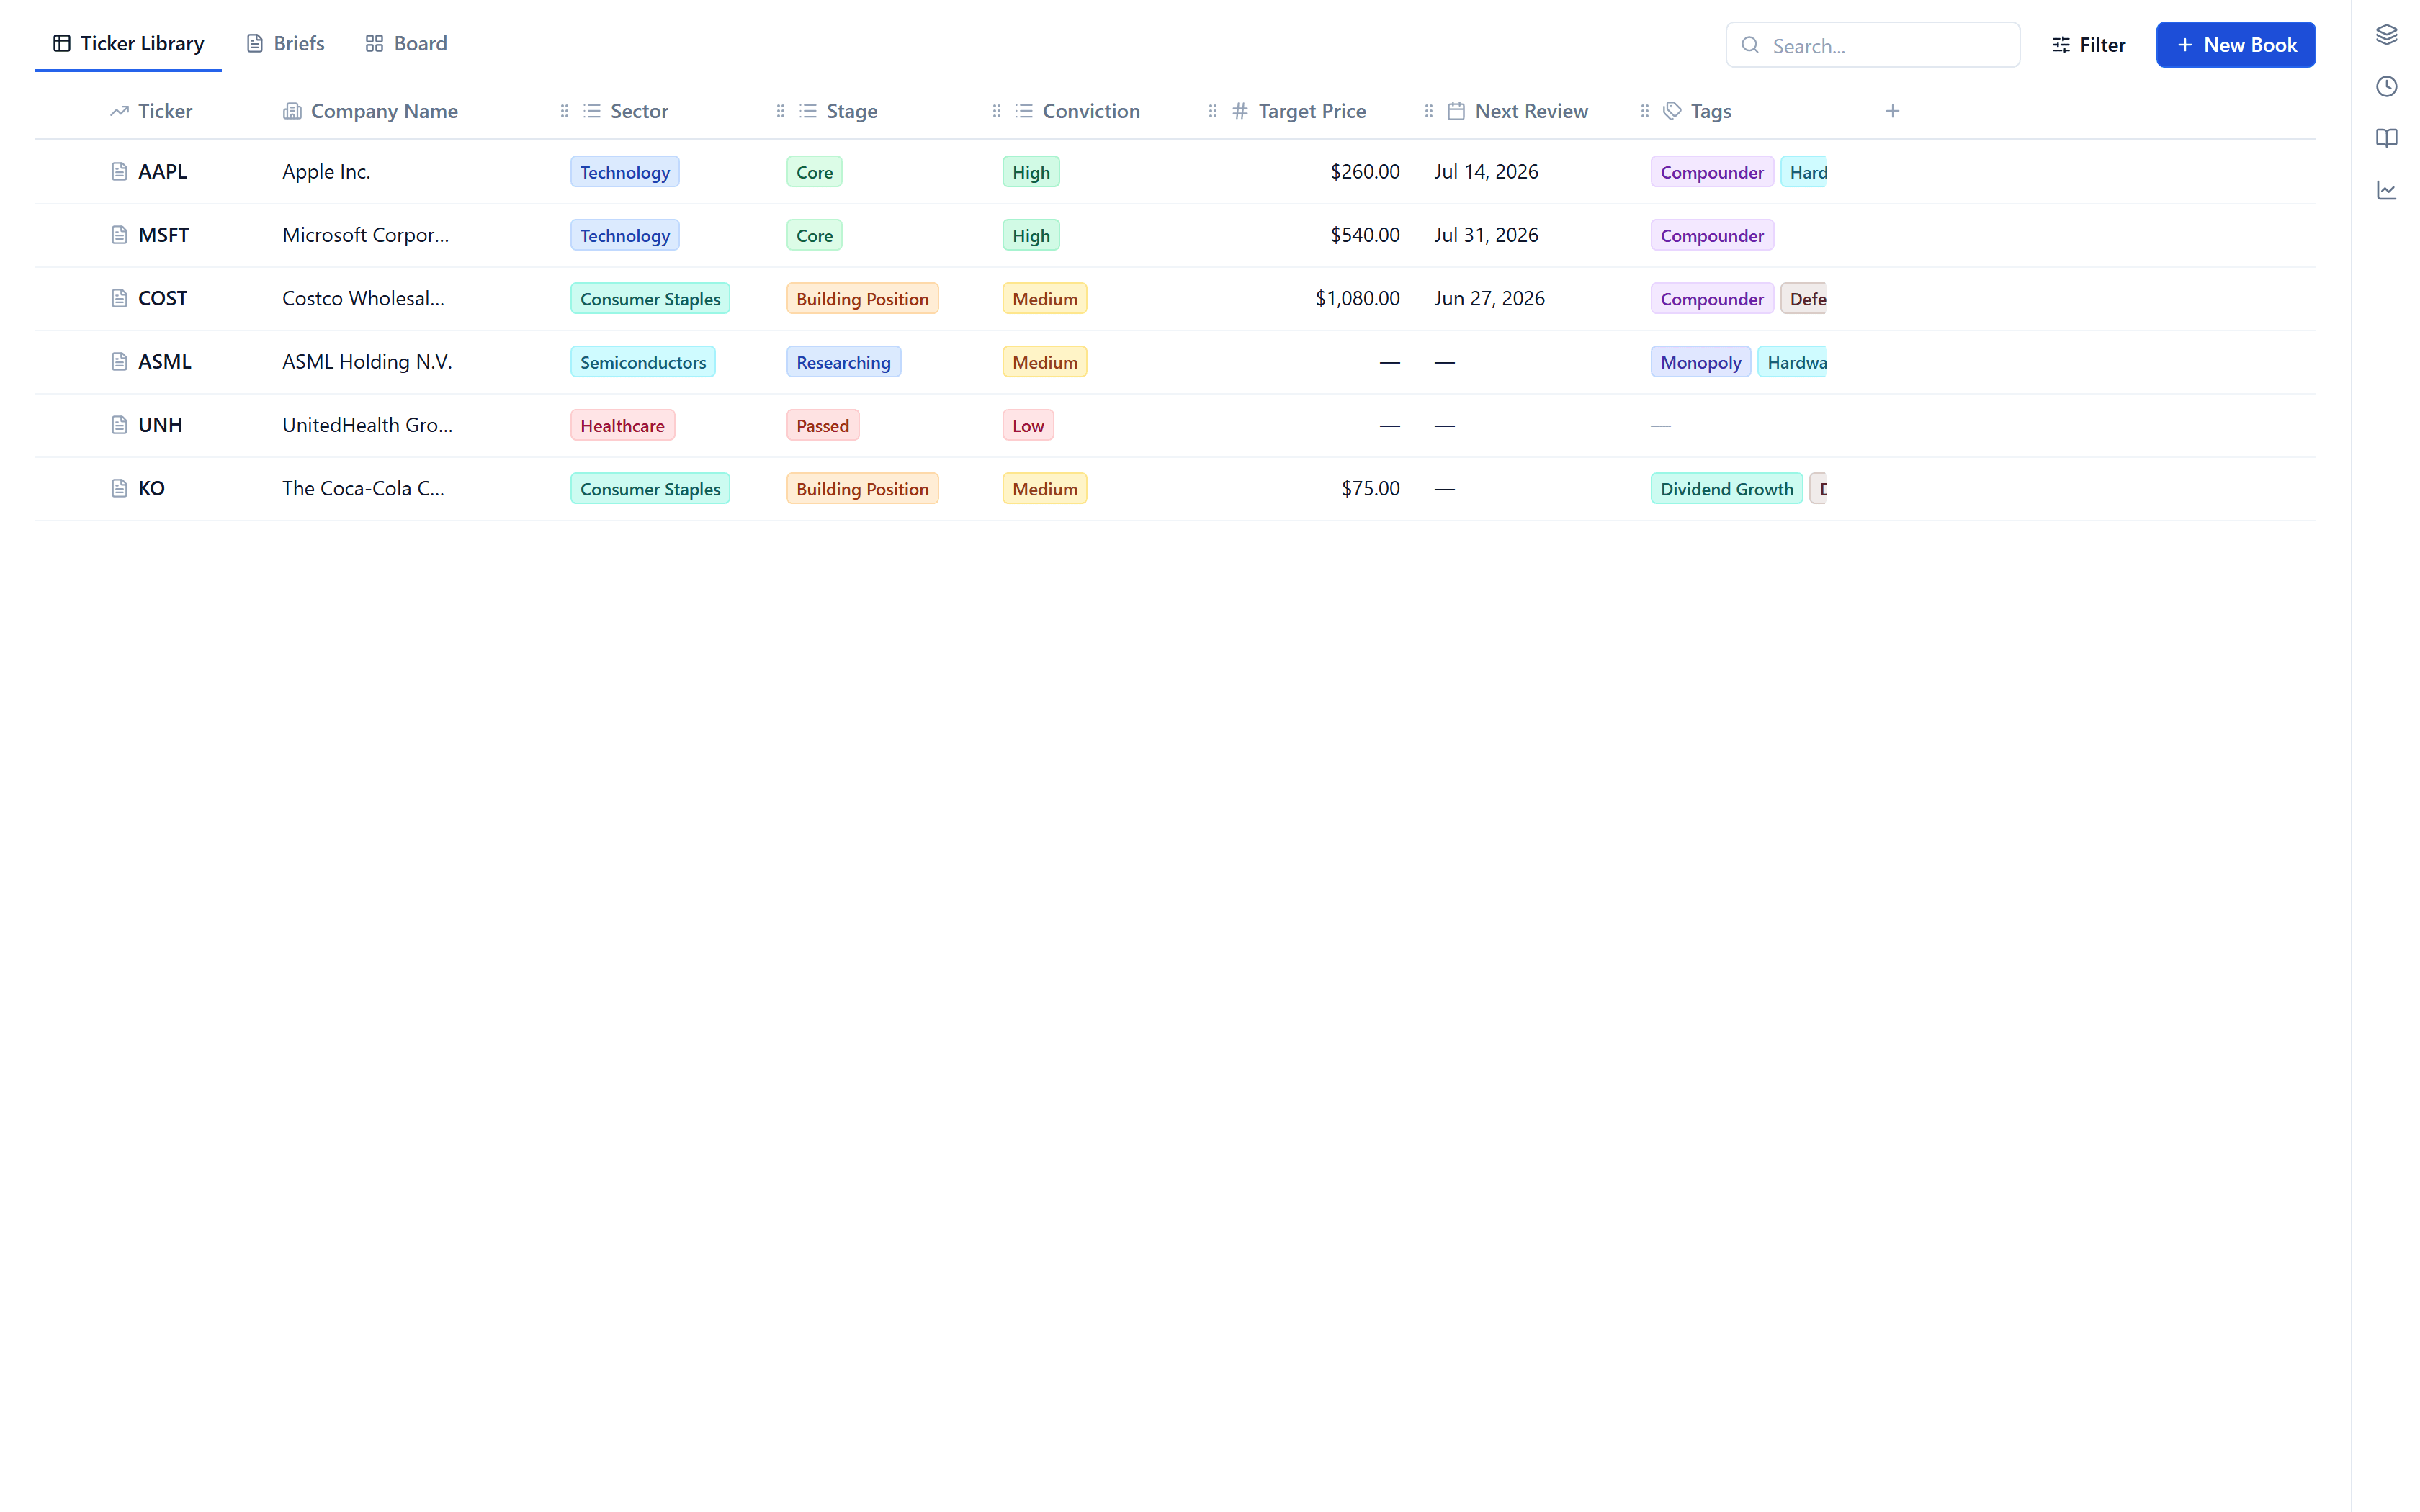
Task: Open the Company Name column header
Action: [383, 111]
